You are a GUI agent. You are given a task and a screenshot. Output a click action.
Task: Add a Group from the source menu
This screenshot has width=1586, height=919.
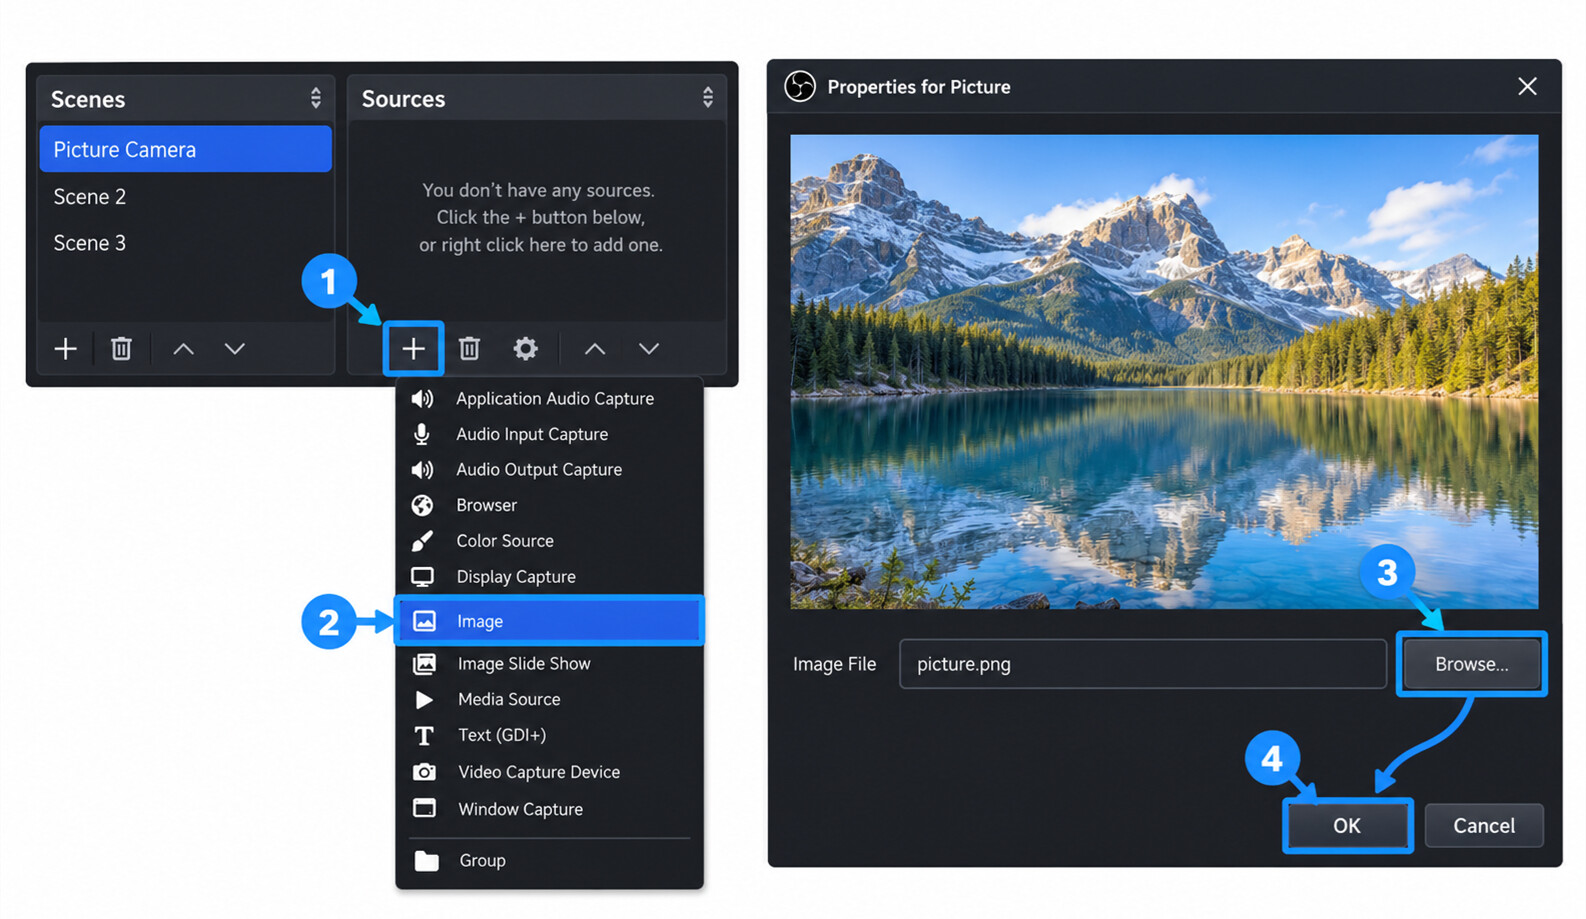coord(549,861)
